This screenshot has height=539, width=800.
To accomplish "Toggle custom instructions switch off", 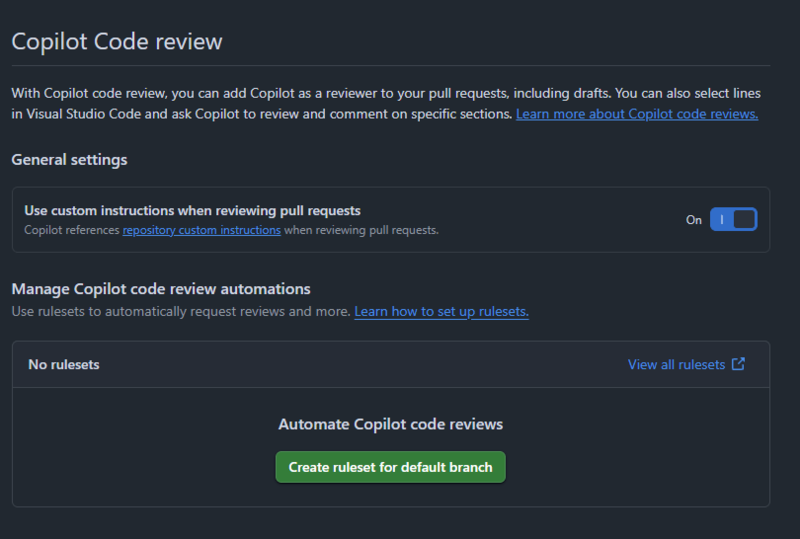I will 733,219.
